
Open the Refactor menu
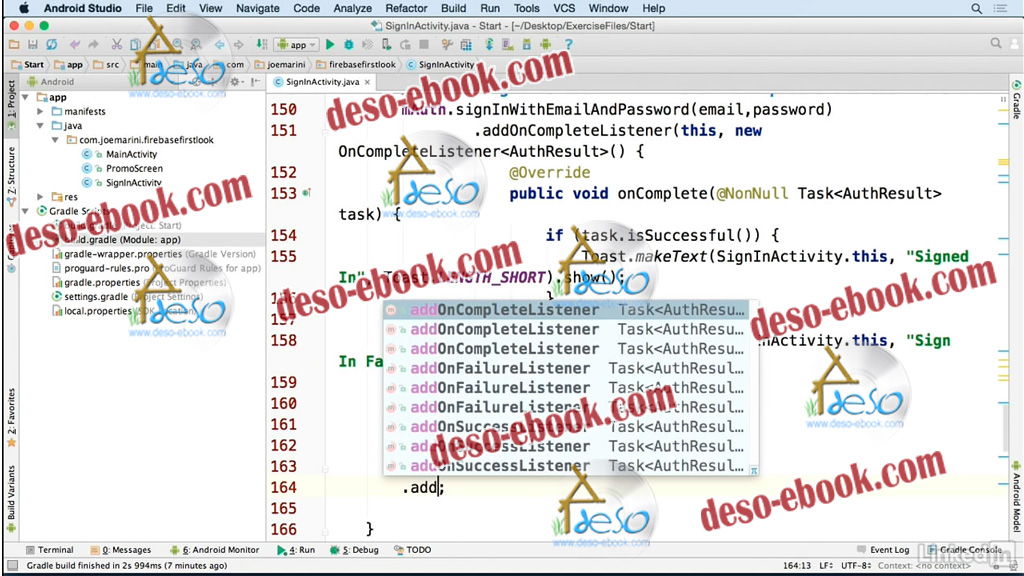(406, 8)
